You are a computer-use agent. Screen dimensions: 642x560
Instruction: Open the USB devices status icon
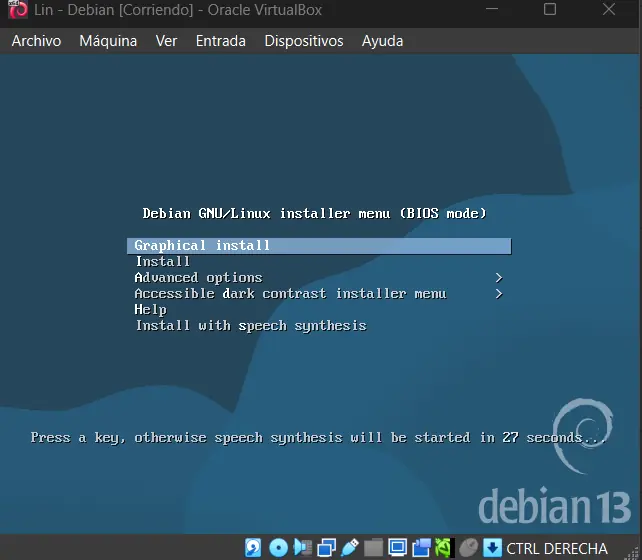(x=349, y=548)
